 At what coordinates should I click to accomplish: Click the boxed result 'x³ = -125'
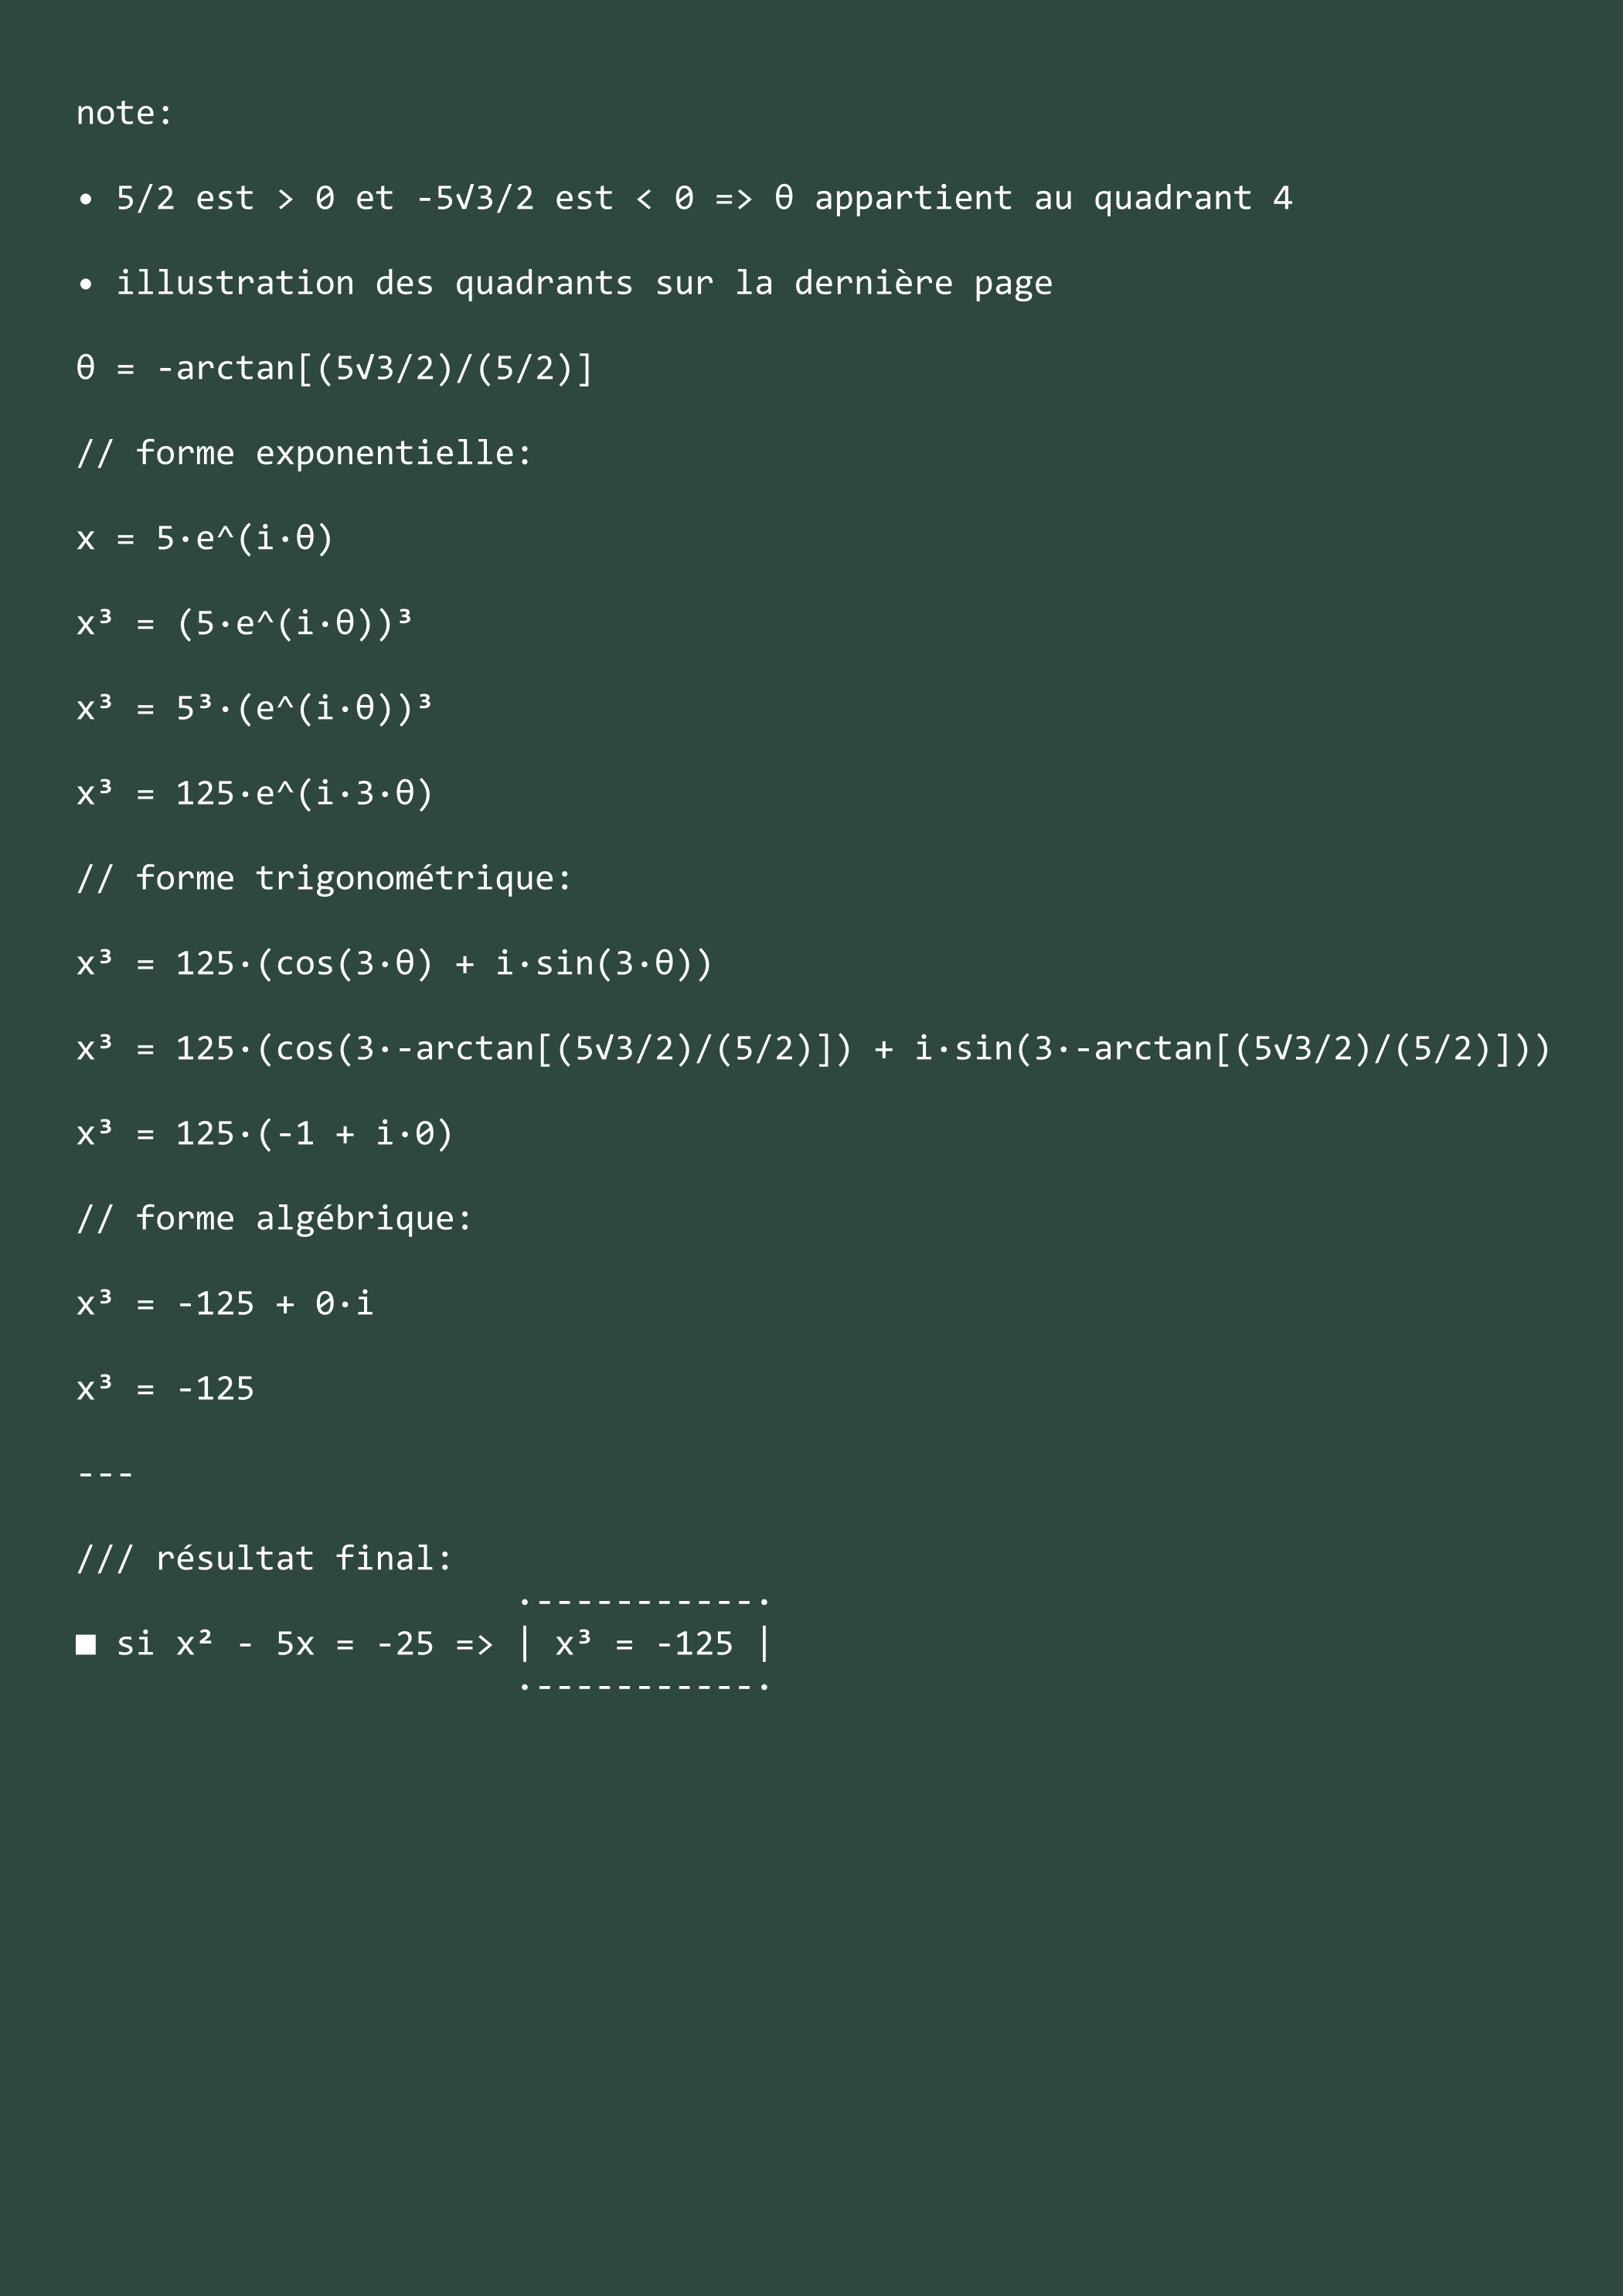644,1643
